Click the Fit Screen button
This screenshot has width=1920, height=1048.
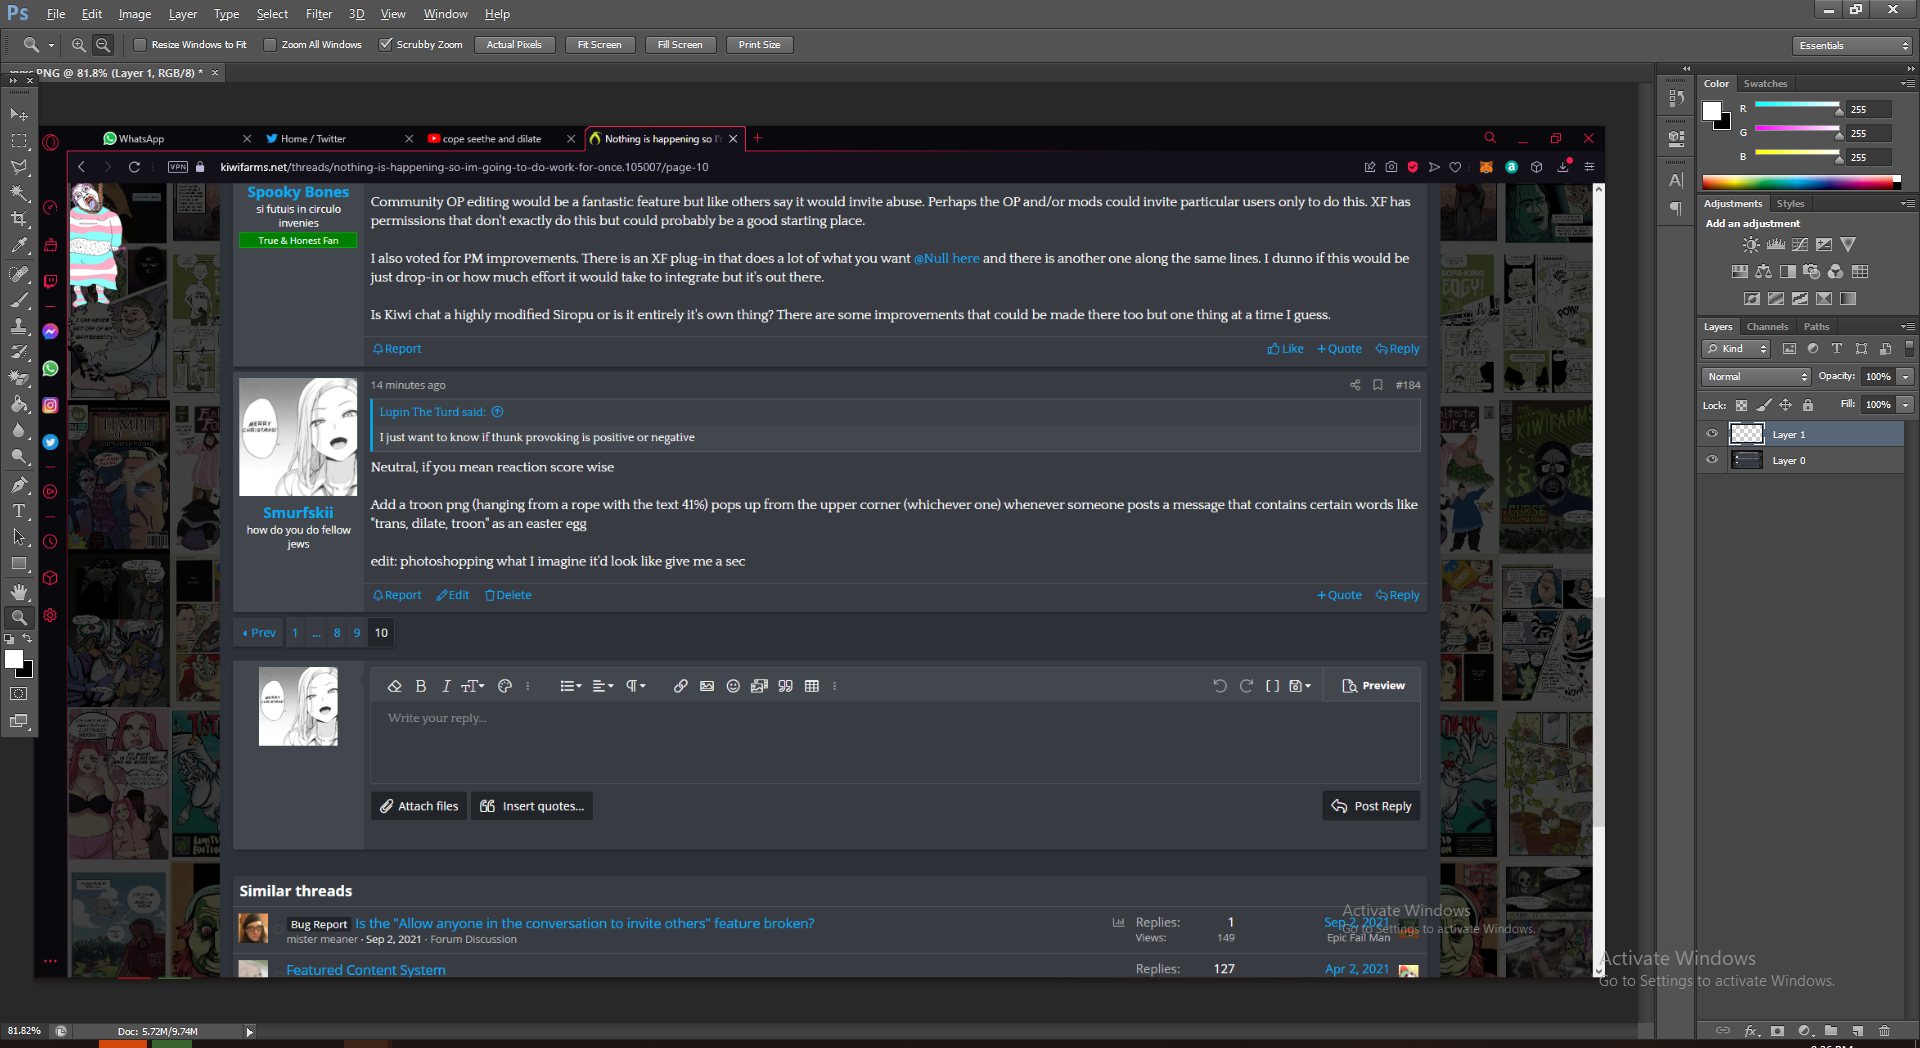pyautogui.click(x=600, y=45)
